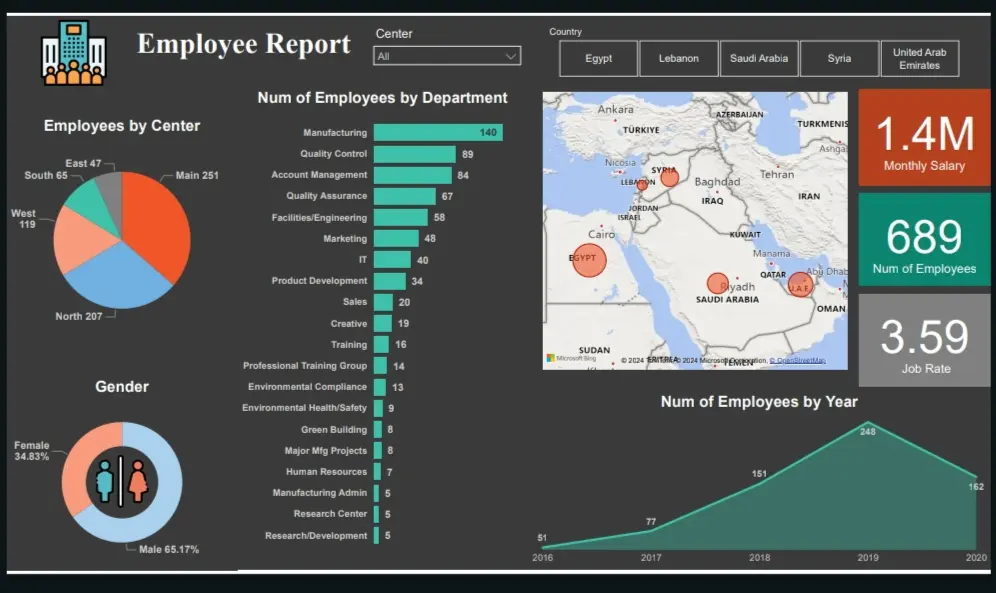
Task: Click the Employees by Center chart title
Action: tap(122, 126)
